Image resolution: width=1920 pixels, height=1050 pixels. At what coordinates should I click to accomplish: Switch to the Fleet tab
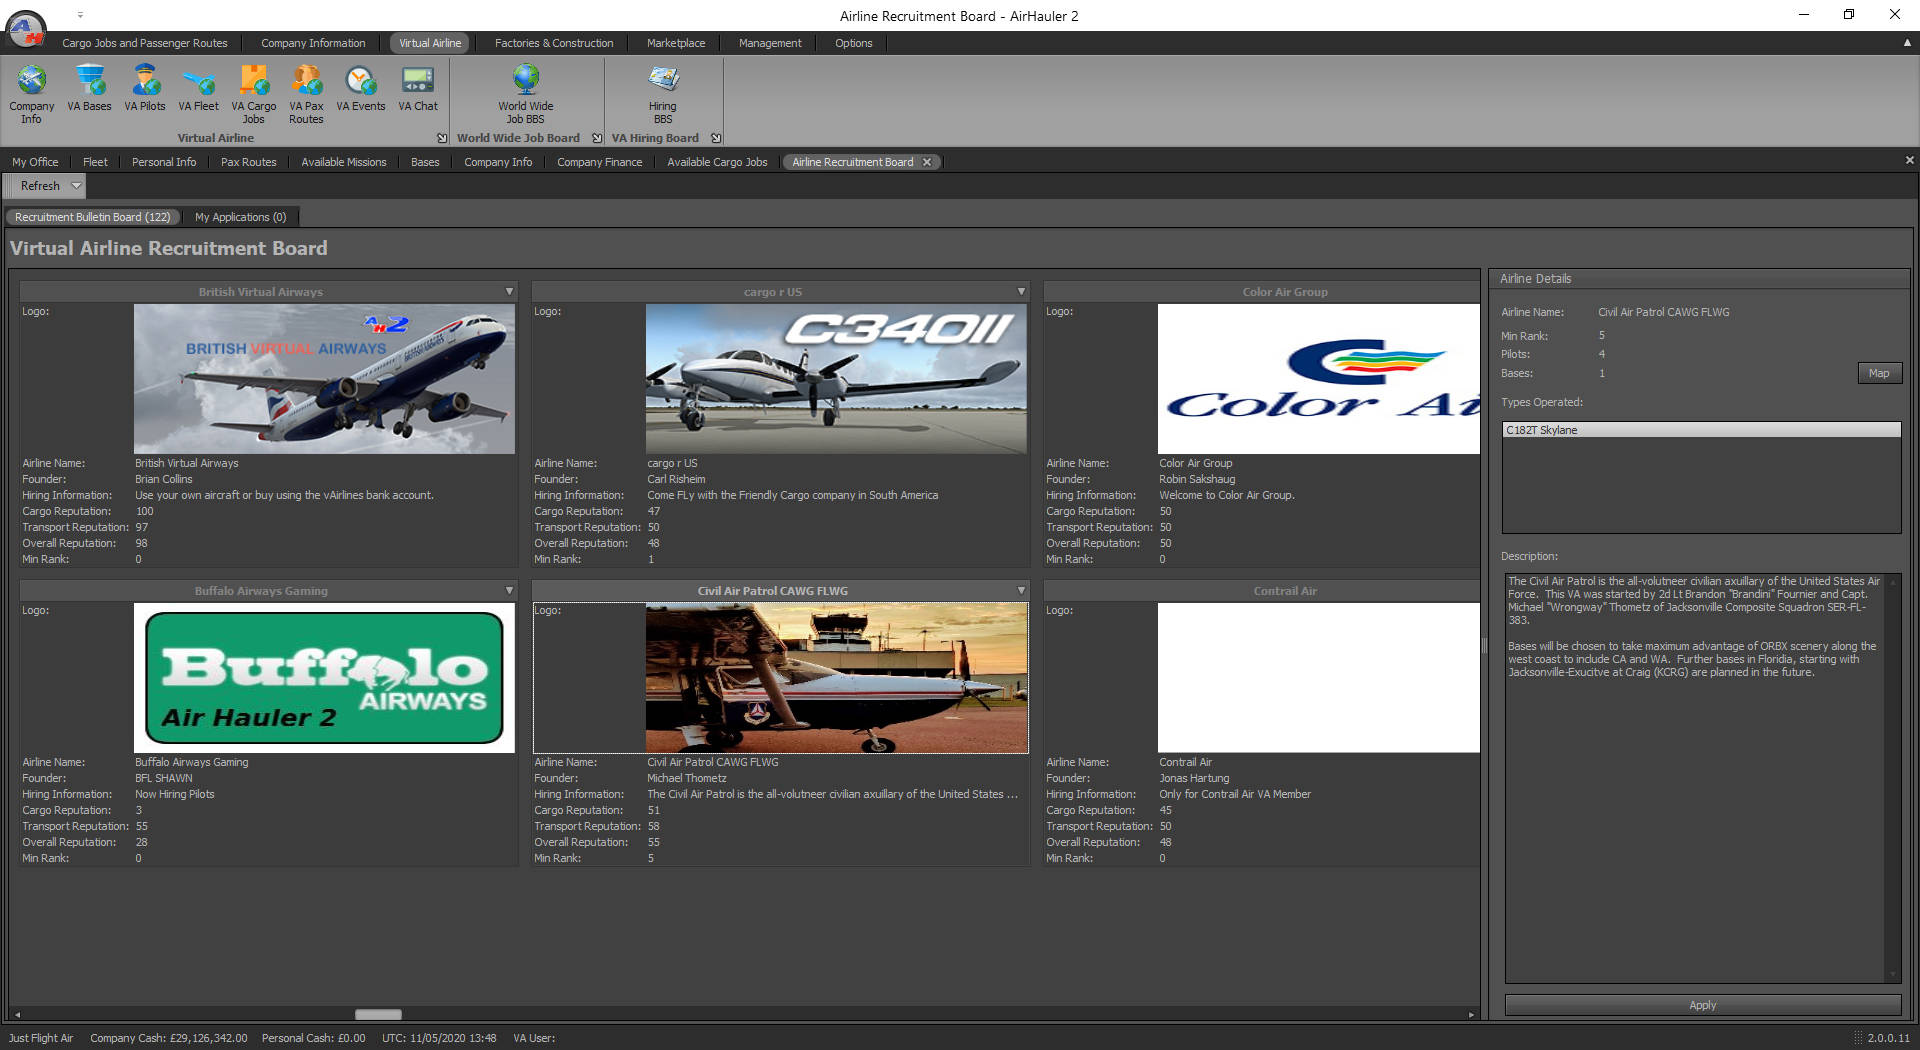click(x=95, y=162)
